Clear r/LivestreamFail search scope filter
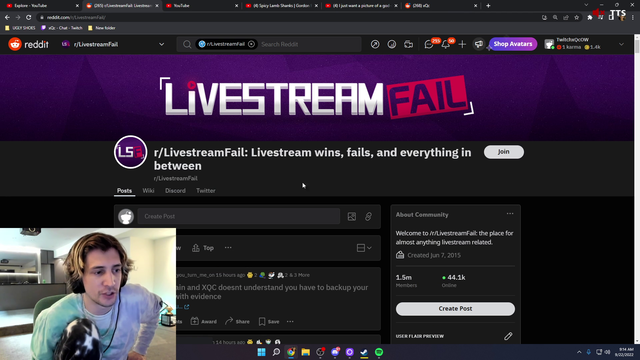This screenshot has height=360, width=640. (251, 44)
